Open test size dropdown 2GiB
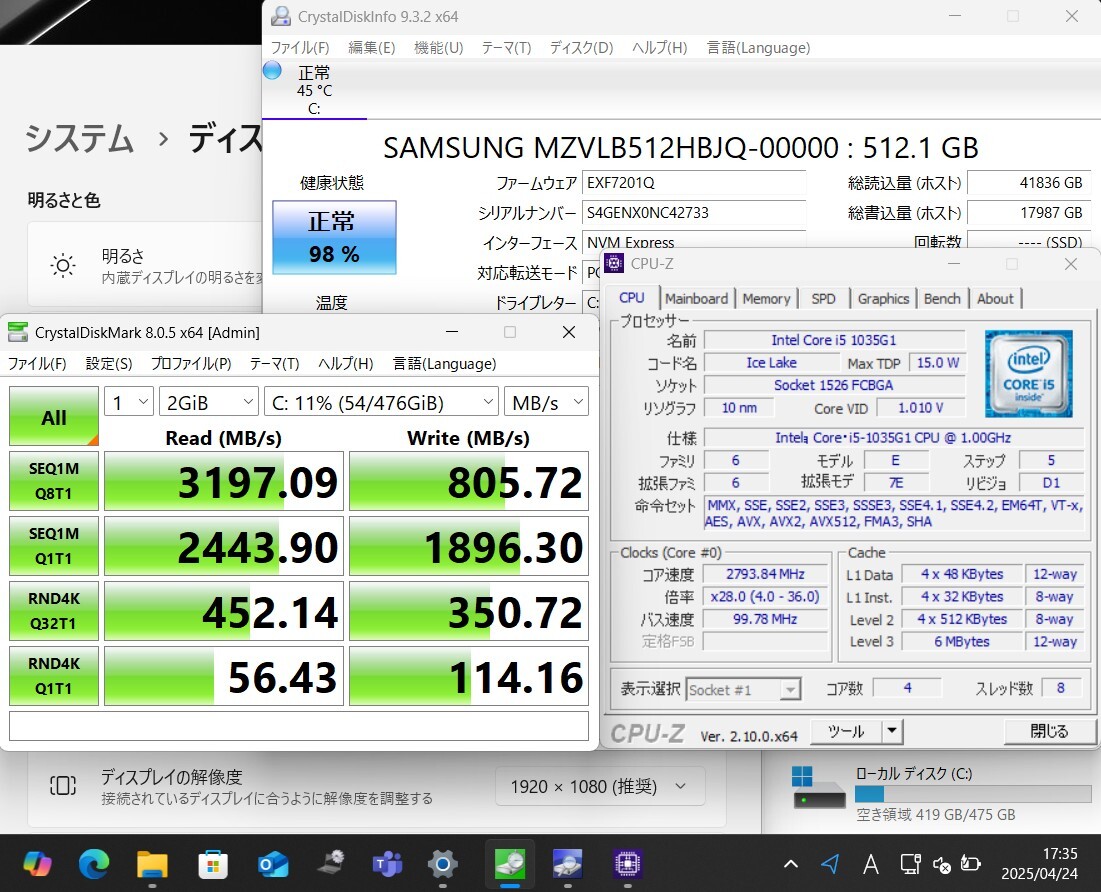Viewport: 1101px width, 892px height. coord(209,402)
